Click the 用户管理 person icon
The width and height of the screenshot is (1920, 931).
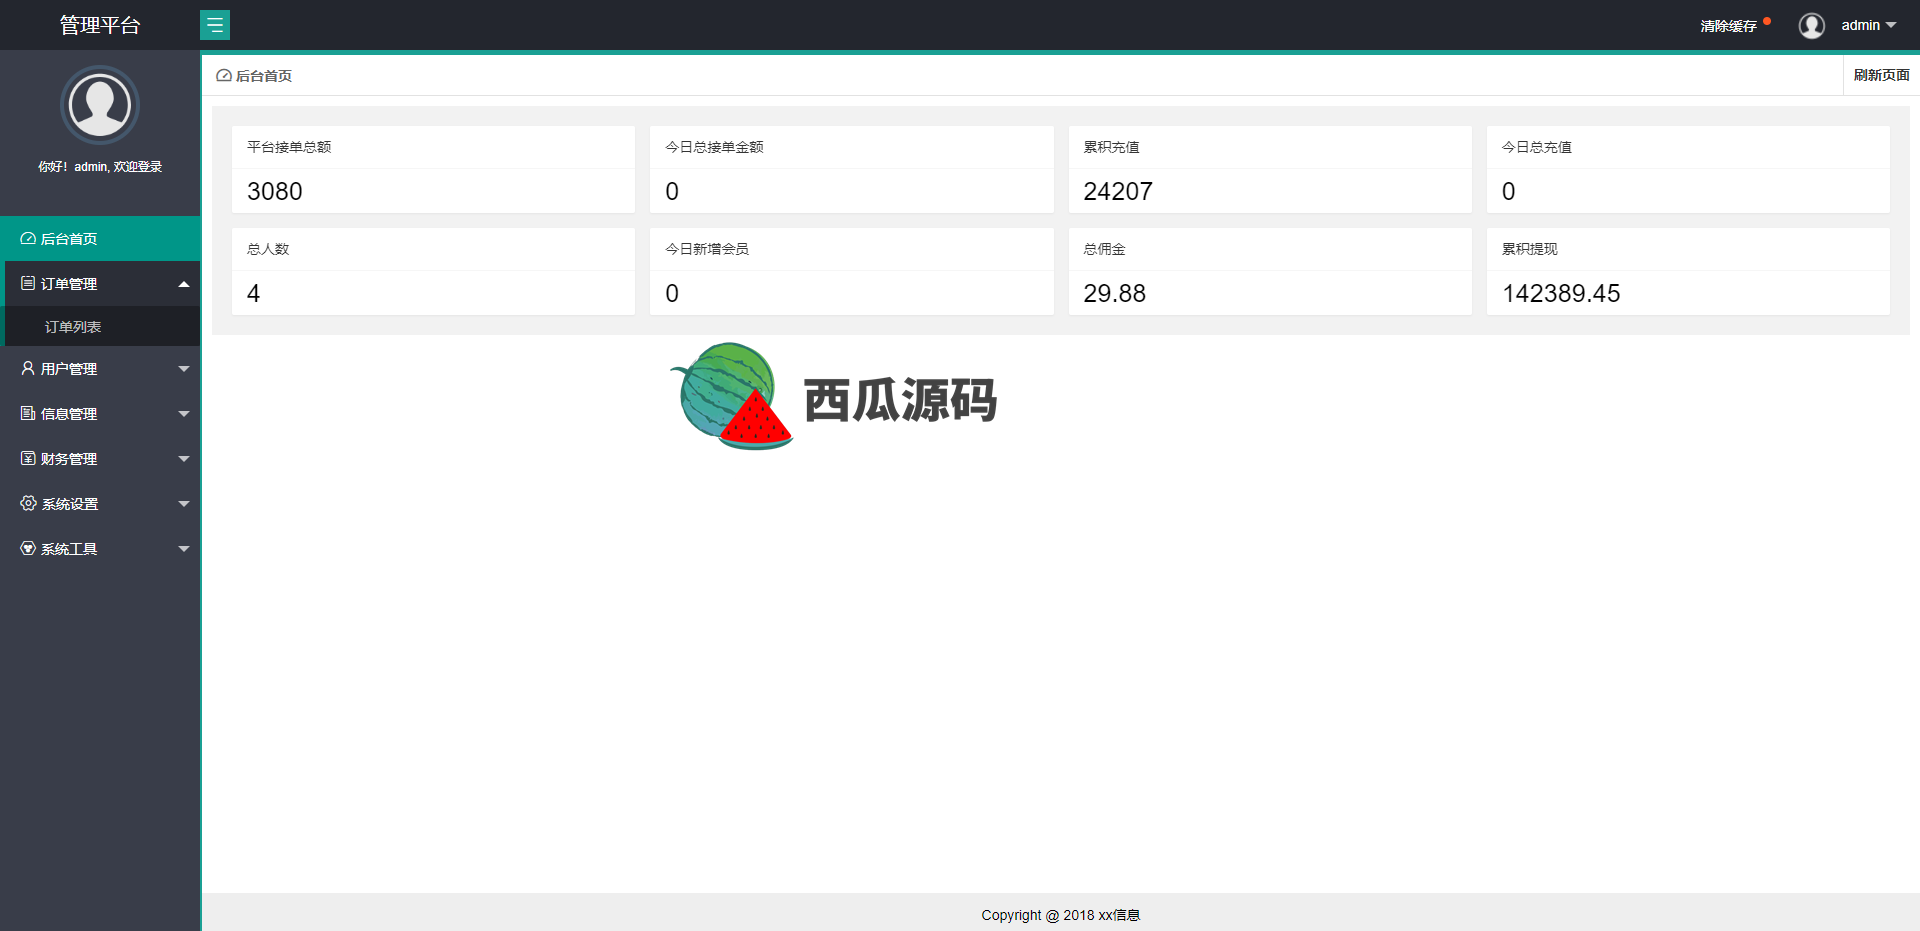click(x=28, y=369)
